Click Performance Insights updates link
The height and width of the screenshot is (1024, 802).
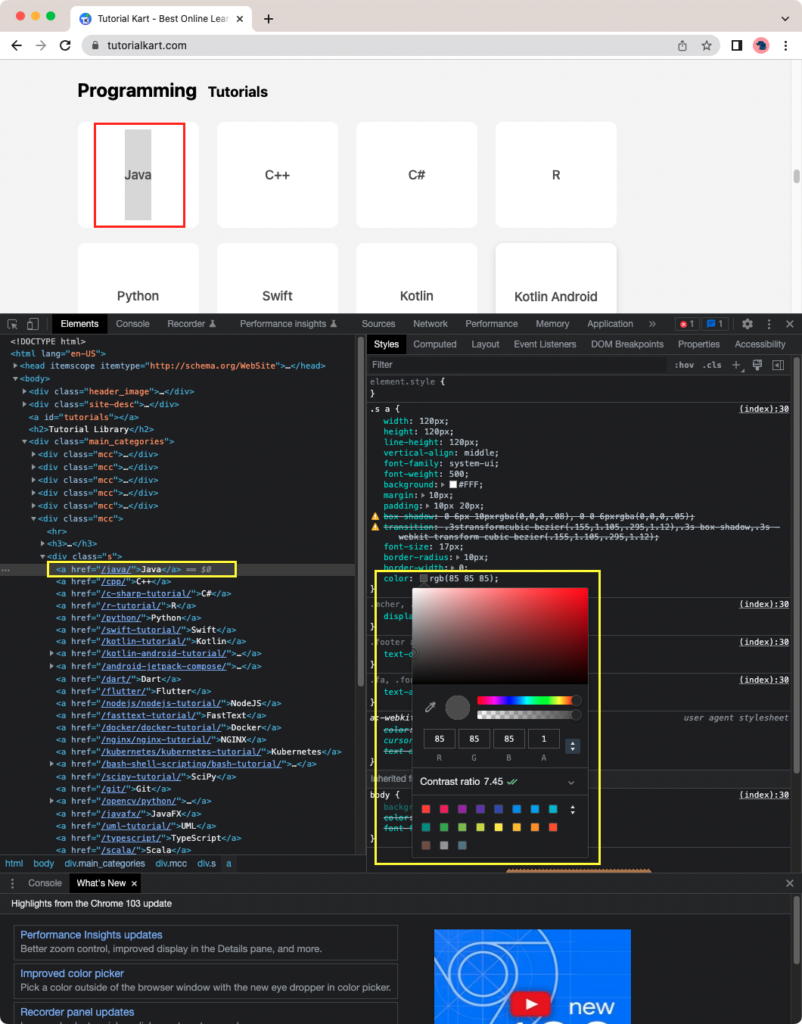[91, 935]
